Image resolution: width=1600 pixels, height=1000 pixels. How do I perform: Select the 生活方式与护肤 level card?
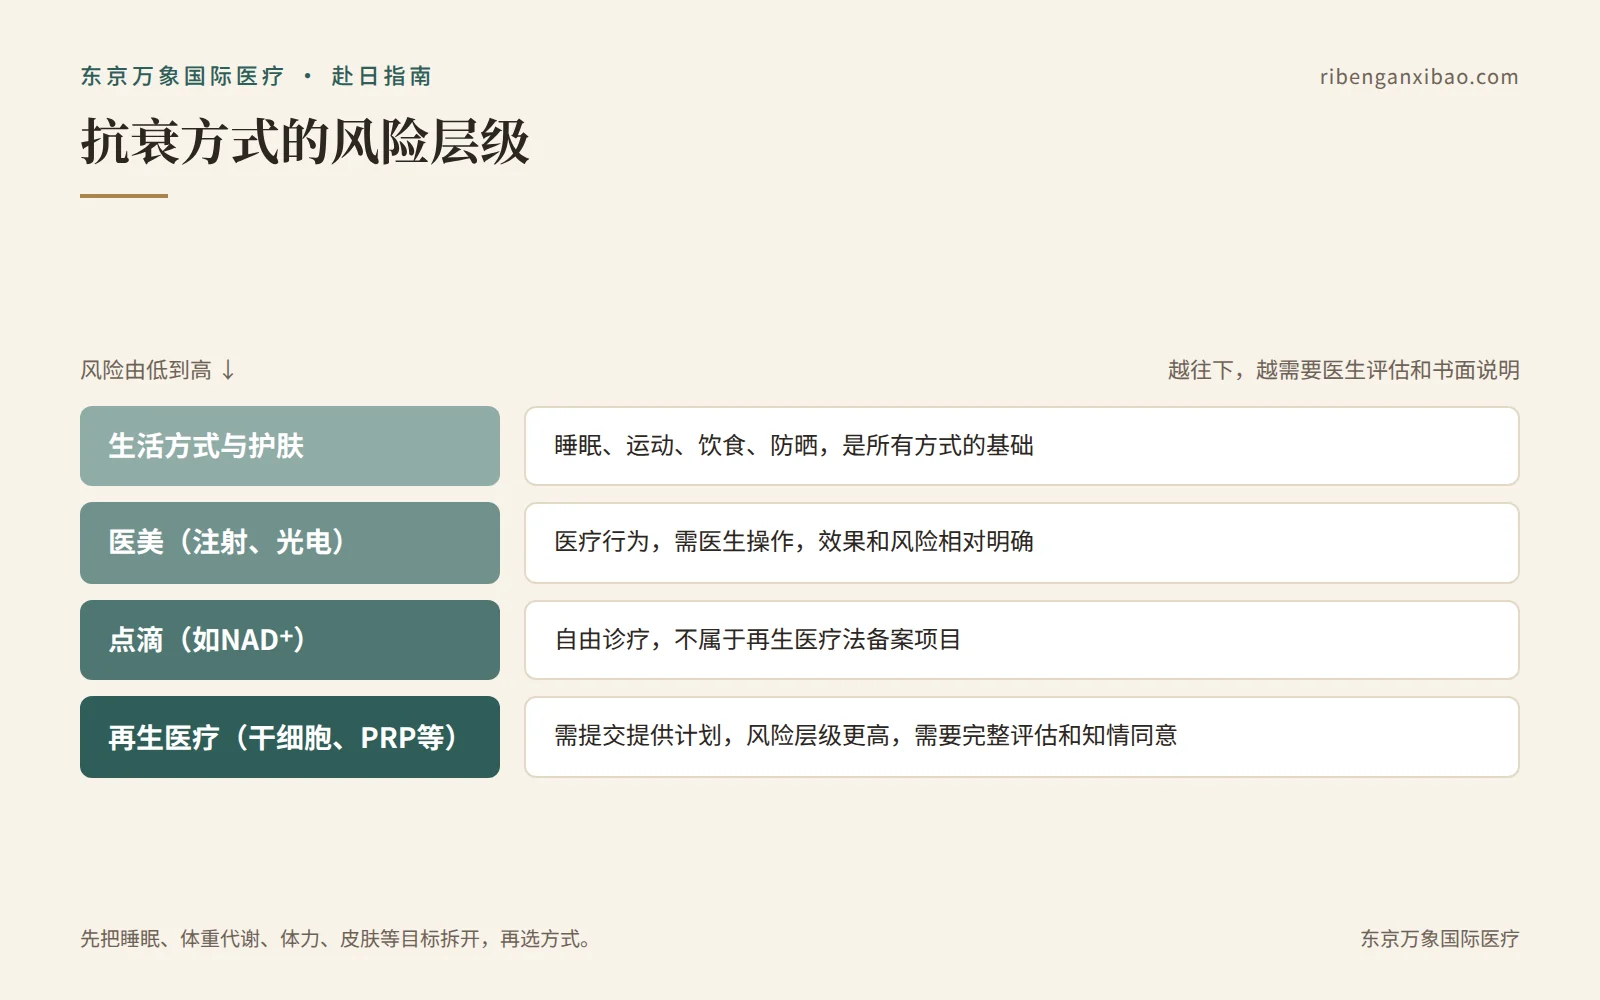point(290,446)
